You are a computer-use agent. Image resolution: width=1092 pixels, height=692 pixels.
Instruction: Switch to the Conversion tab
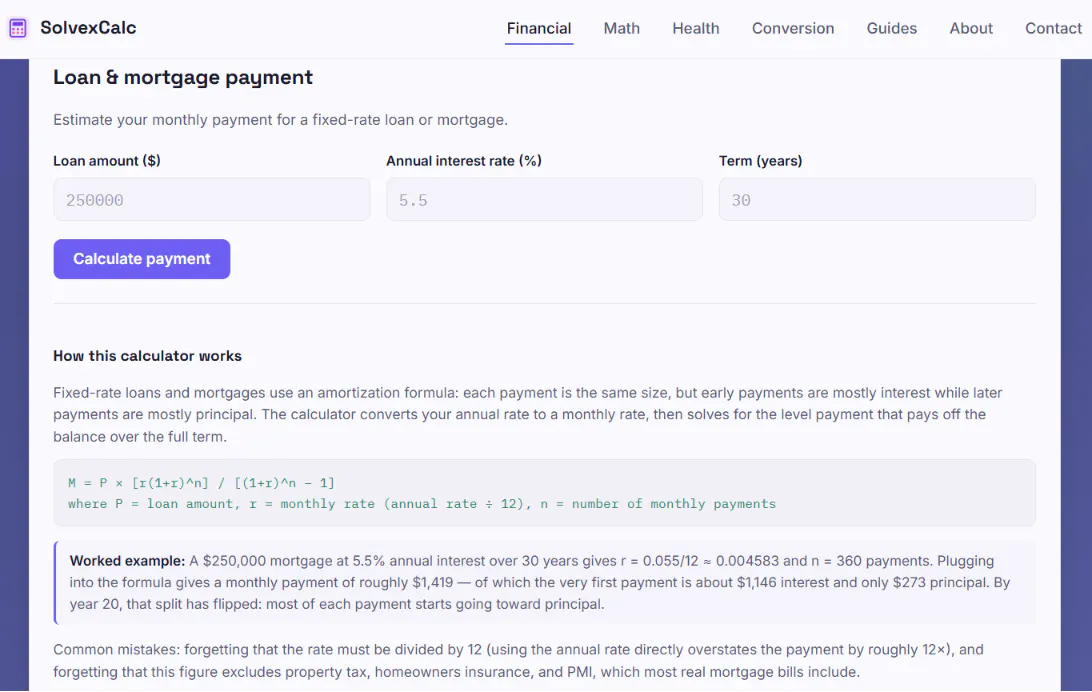(x=793, y=29)
